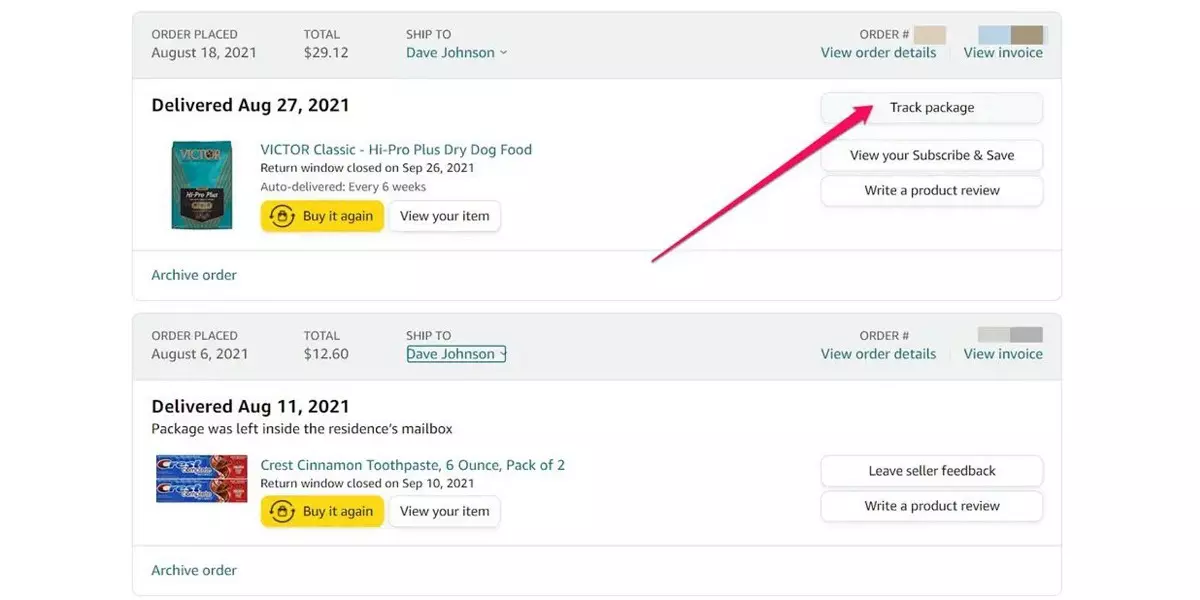Open View your Subscribe & Save
Screen dimensions: 1200x600
pos(931,155)
